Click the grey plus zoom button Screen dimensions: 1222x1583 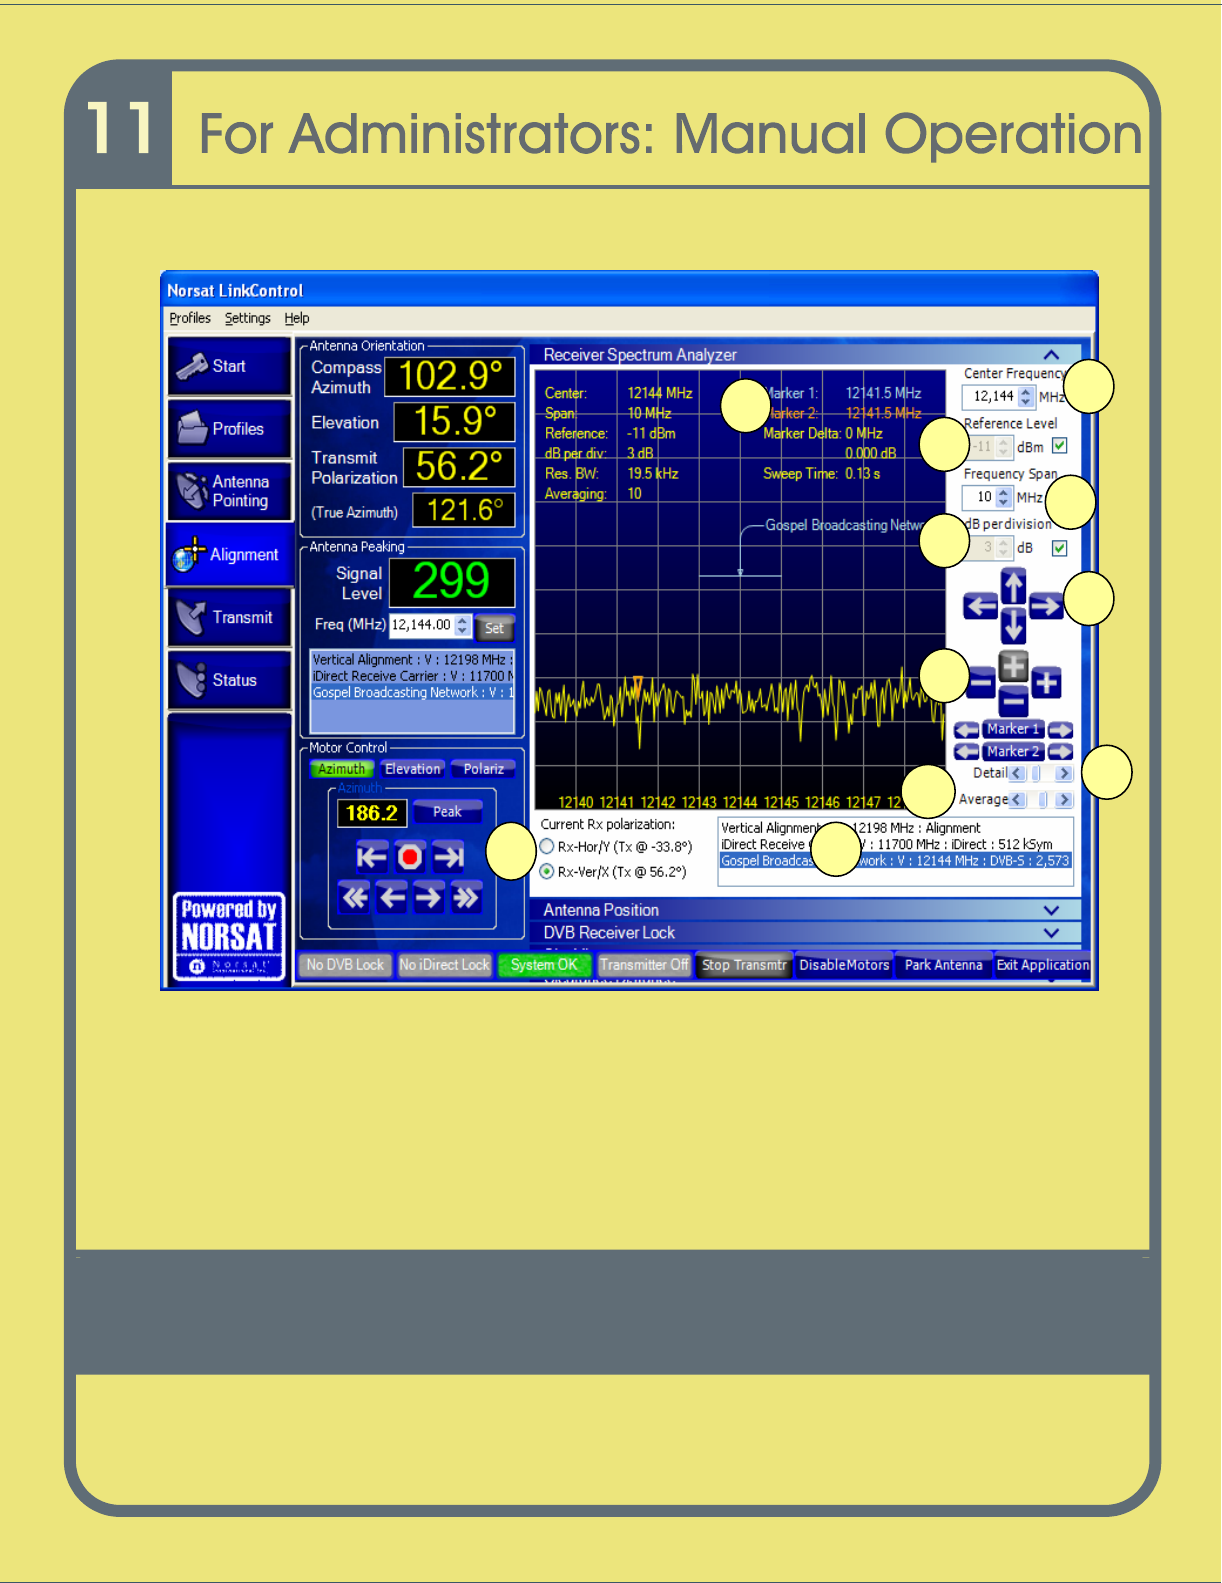point(1014,666)
